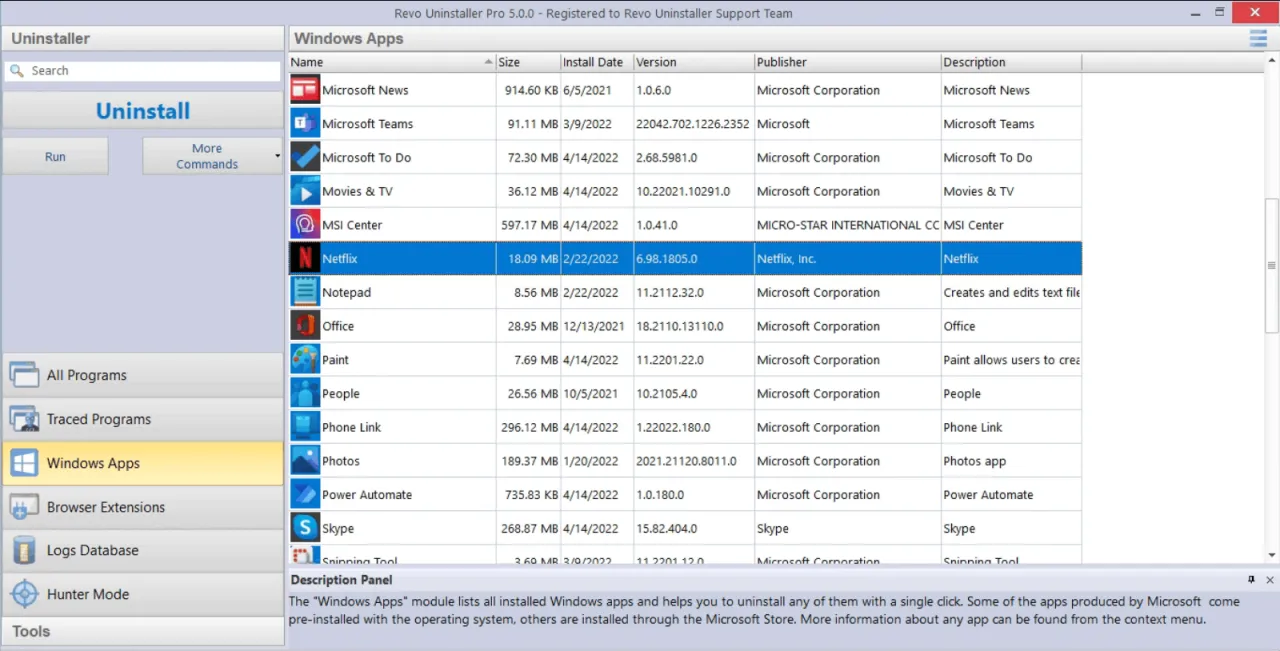The width and height of the screenshot is (1280, 651).
Task: Pin the Description Panel
Action: (1251, 580)
